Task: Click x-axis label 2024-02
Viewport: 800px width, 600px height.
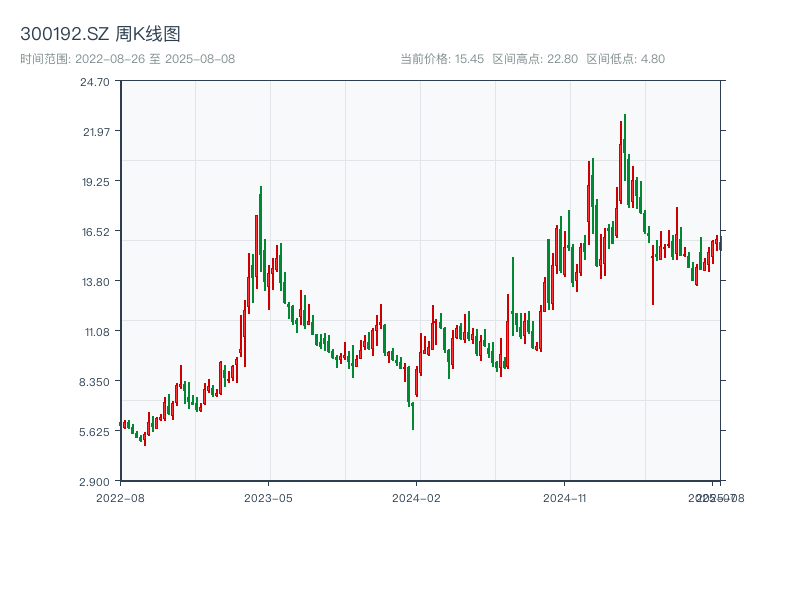Action: [416, 498]
